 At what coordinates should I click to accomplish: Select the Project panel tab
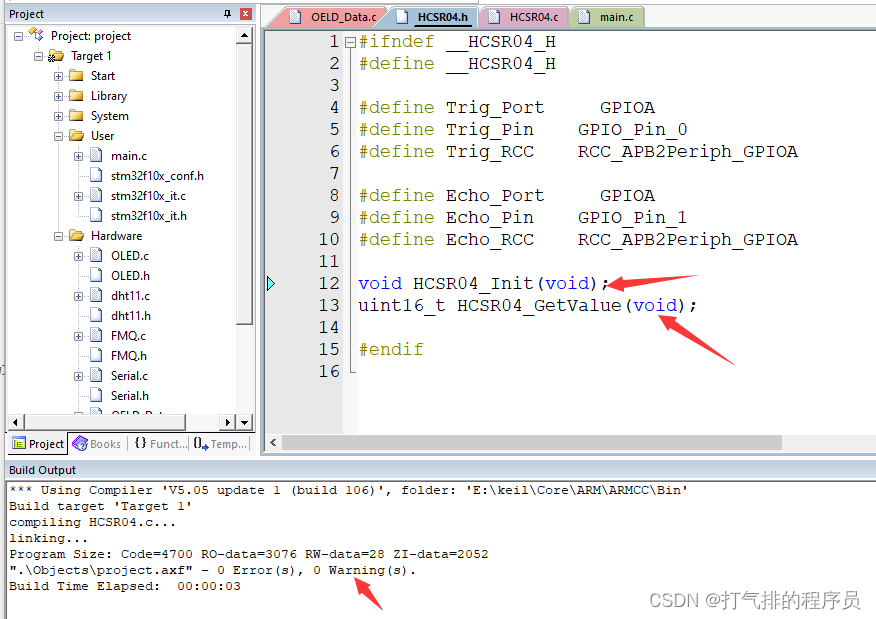pyautogui.click(x=37, y=443)
